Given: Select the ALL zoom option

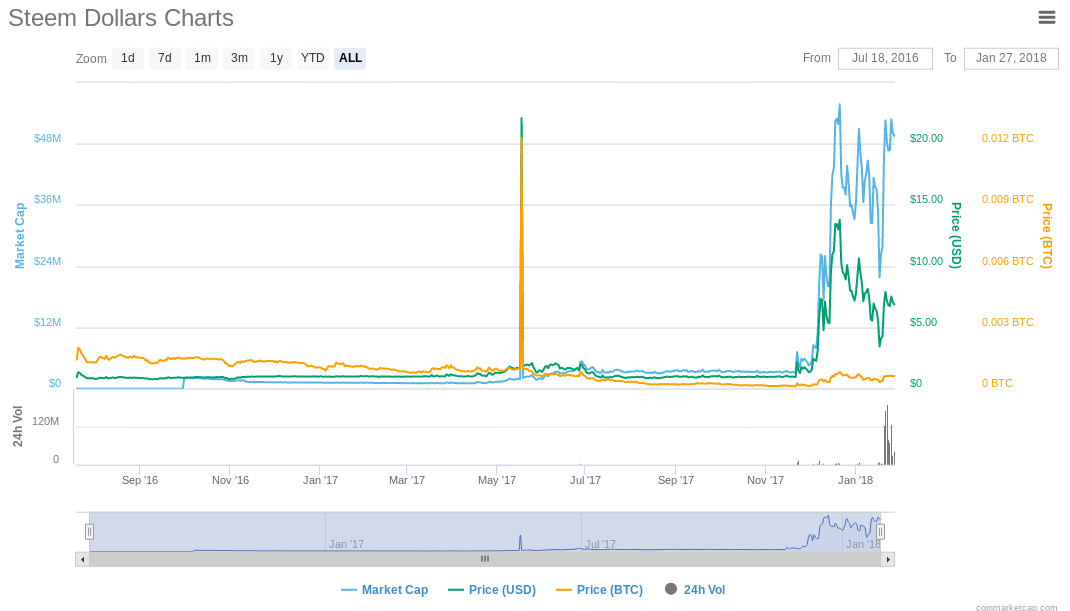Looking at the screenshot, I should tap(350, 58).
